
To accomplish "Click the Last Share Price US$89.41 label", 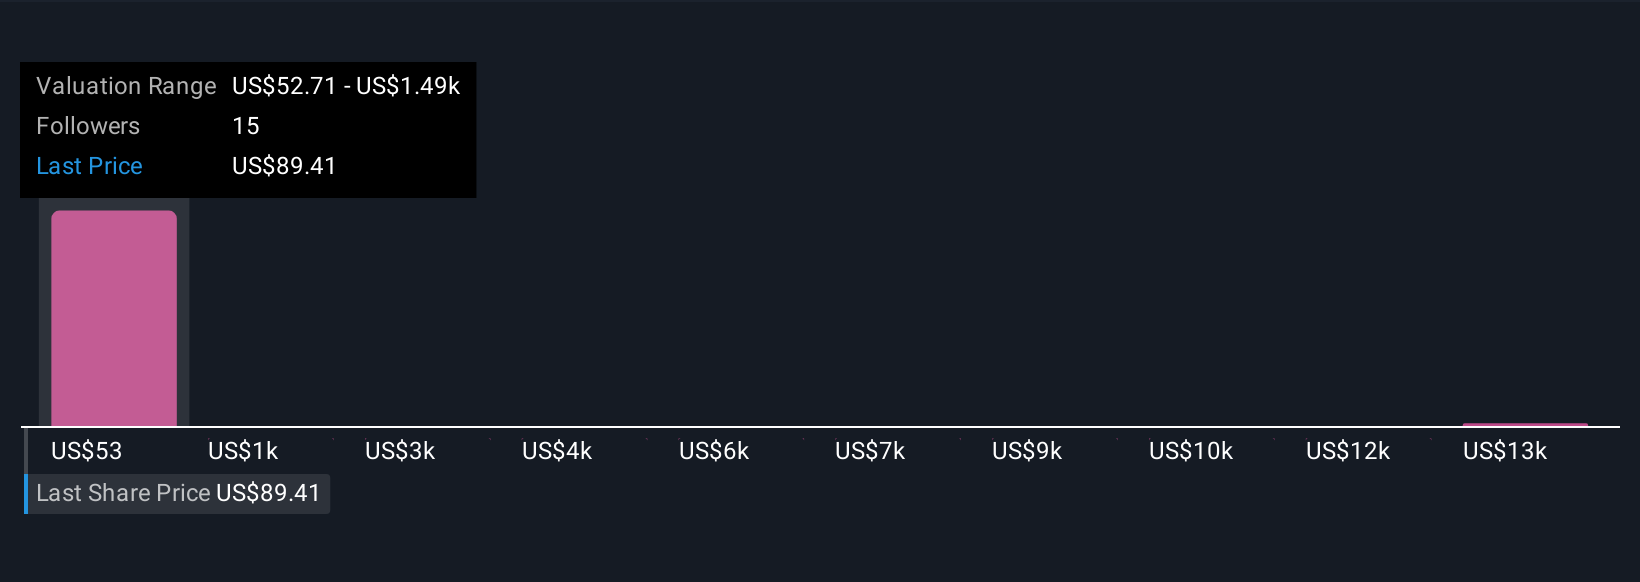I will 178,493.
